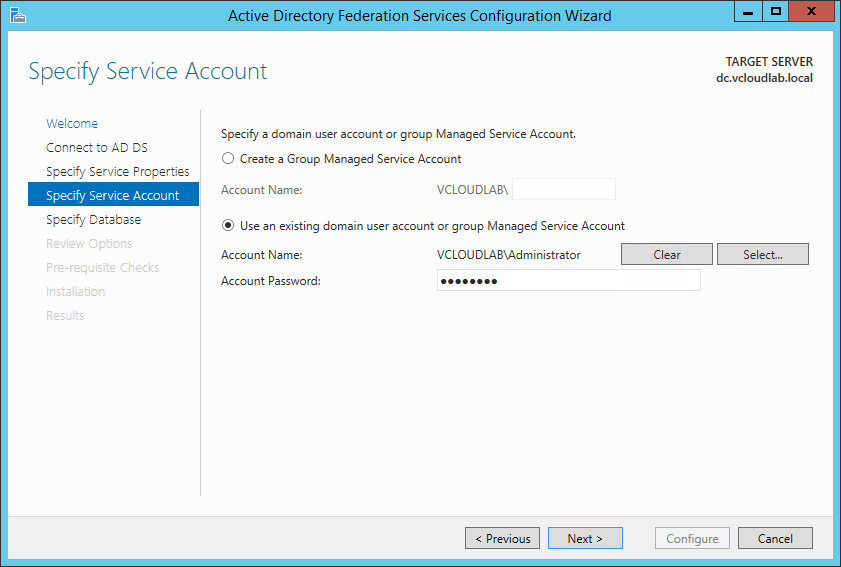Click the Review Options step
Image resolution: width=841 pixels, height=567 pixels.
(89, 244)
